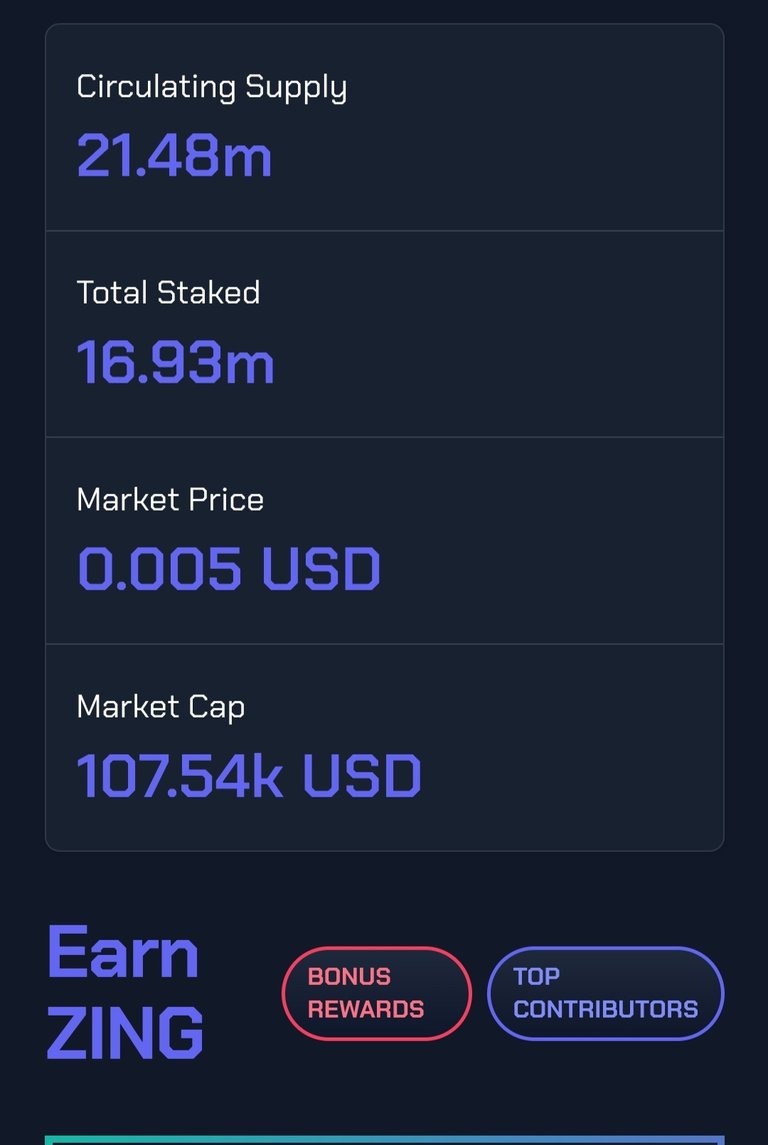The image size is (768, 1145).
Task: Click the 0.005 market price number
Action: [159, 569]
